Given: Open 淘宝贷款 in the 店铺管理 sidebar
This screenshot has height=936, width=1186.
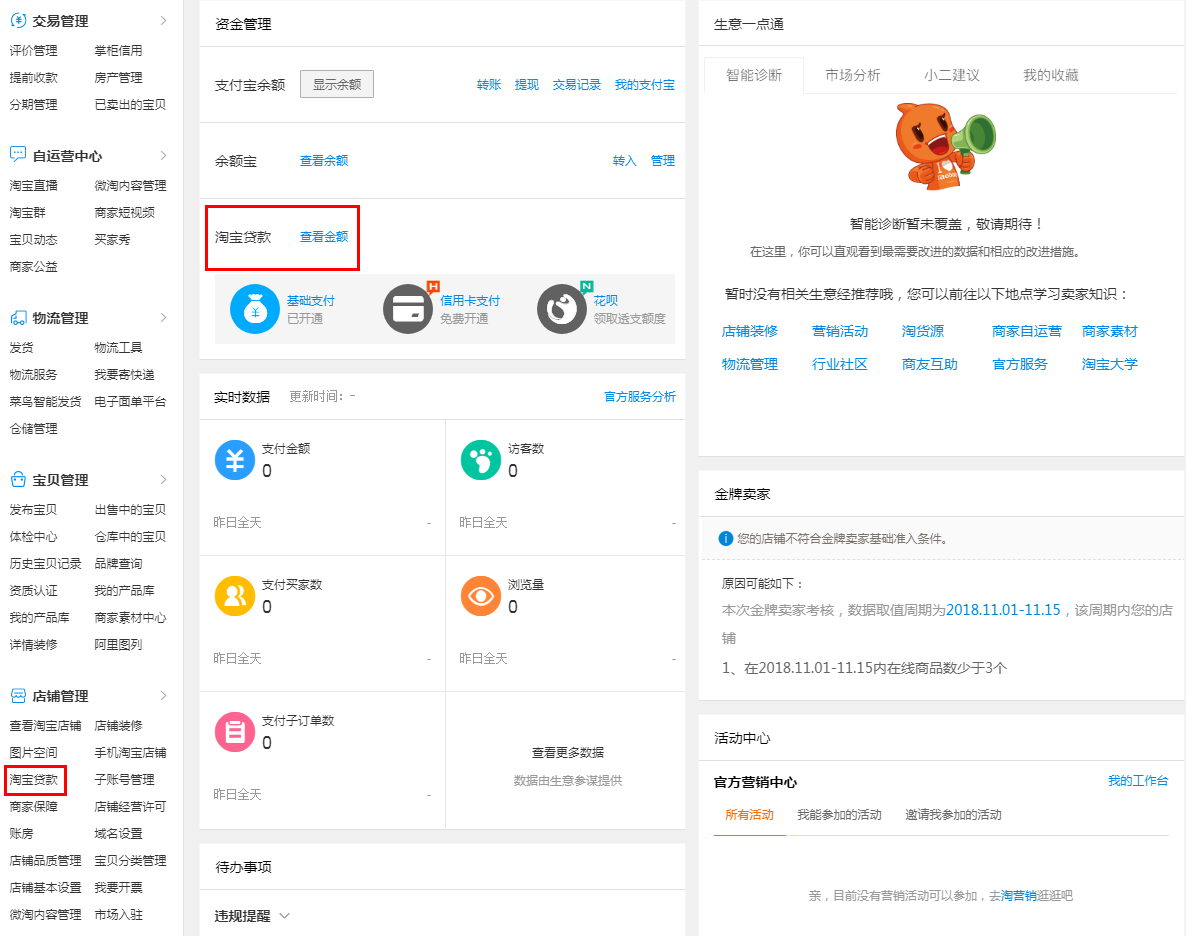Looking at the screenshot, I should click(33, 779).
